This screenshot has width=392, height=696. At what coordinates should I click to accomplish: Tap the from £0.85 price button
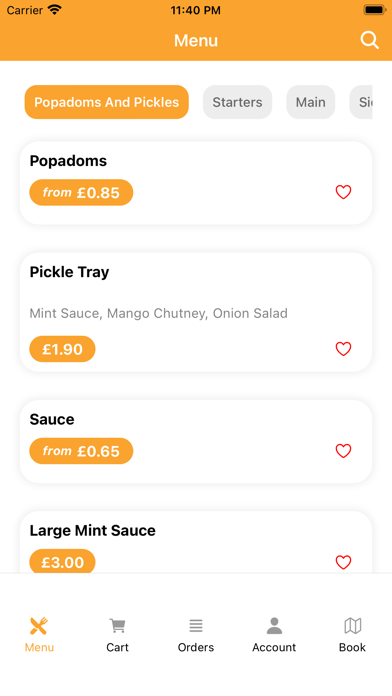tap(81, 193)
